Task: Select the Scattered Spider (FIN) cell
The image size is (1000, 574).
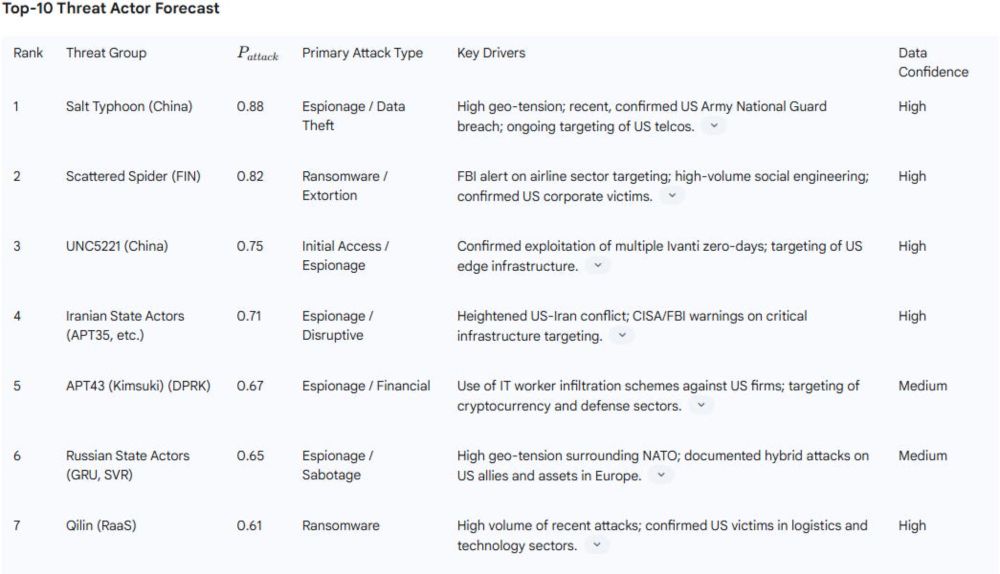Action: [133, 176]
